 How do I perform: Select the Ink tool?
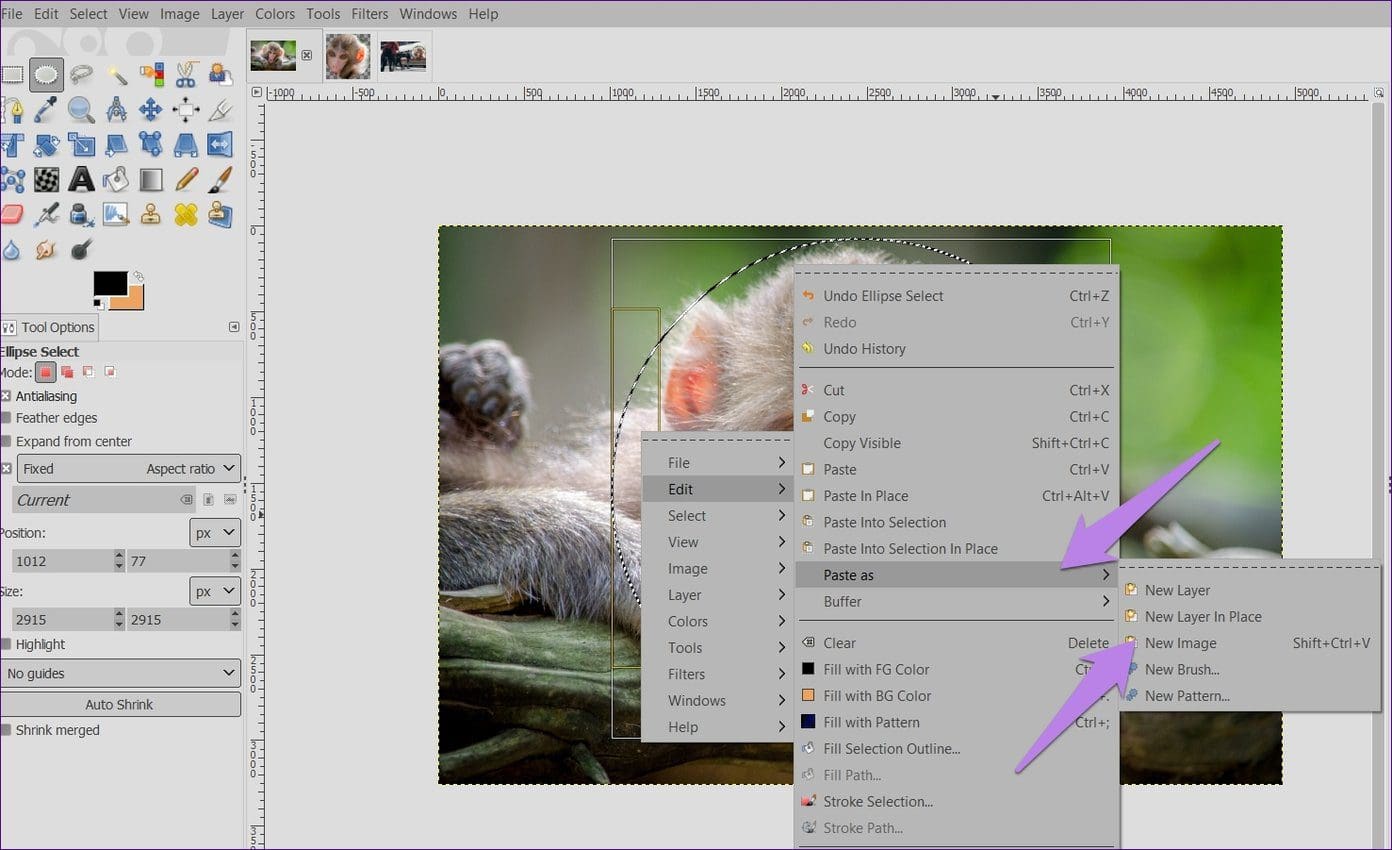(x=81, y=214)
